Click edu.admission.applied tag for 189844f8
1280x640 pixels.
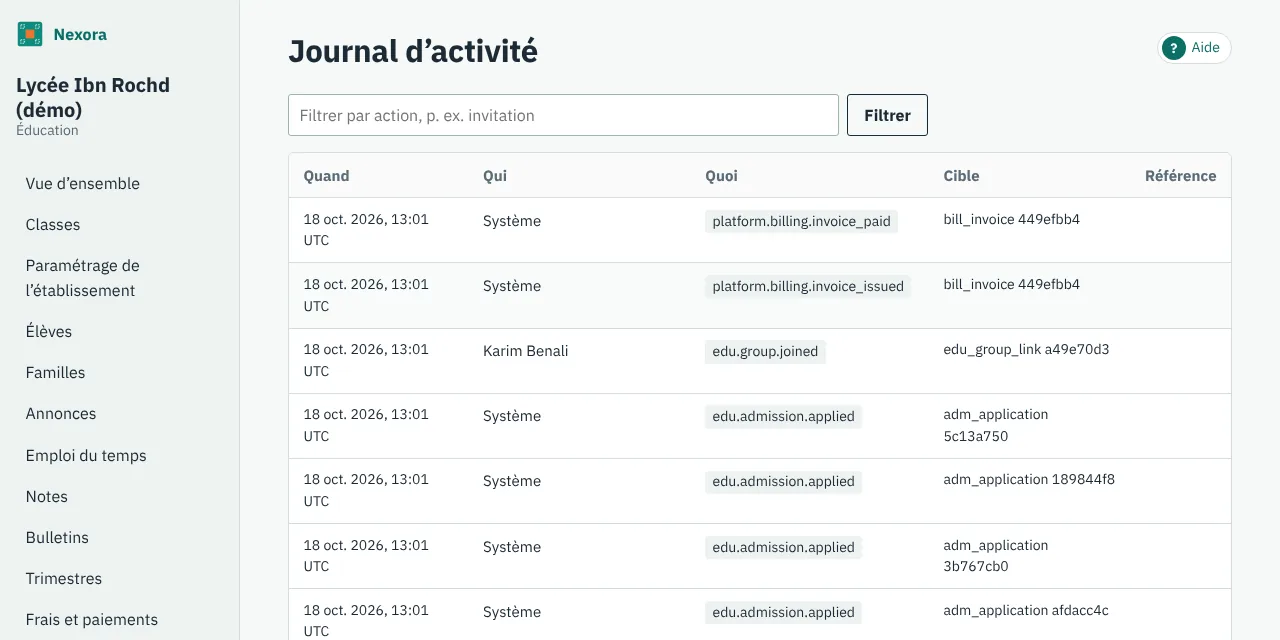click(783, 482)
